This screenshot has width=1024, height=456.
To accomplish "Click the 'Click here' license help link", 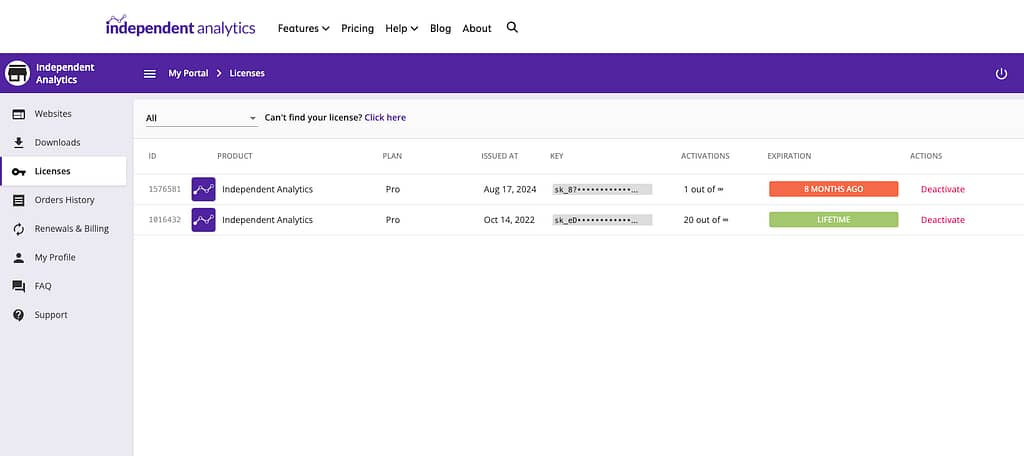I will pos(385,118).
